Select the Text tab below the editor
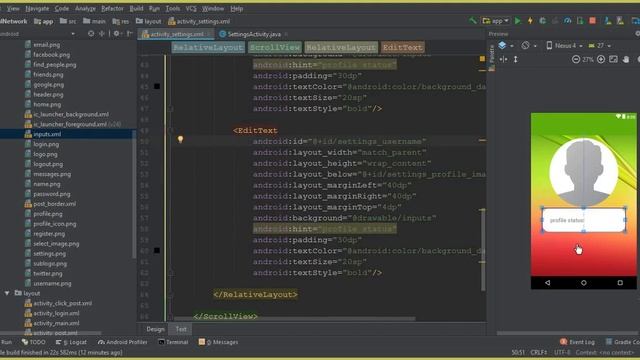Screen dimensions: 640x360 181,329
